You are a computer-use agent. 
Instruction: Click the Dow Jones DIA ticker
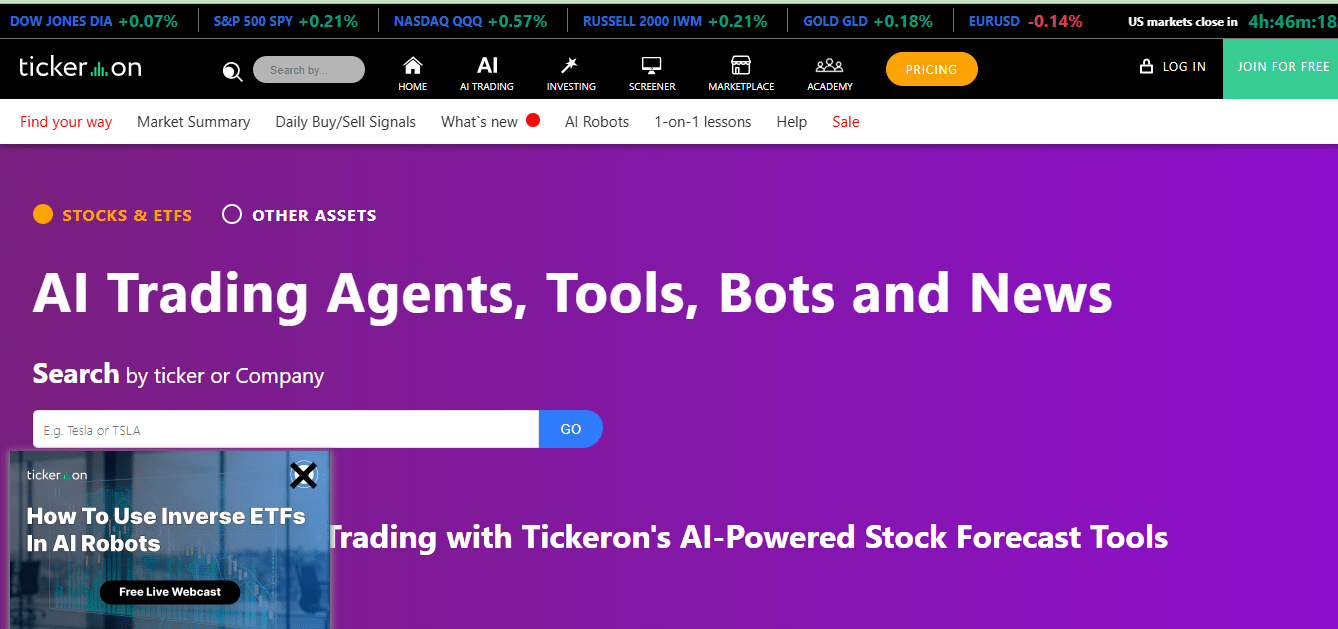click(94, 21)
